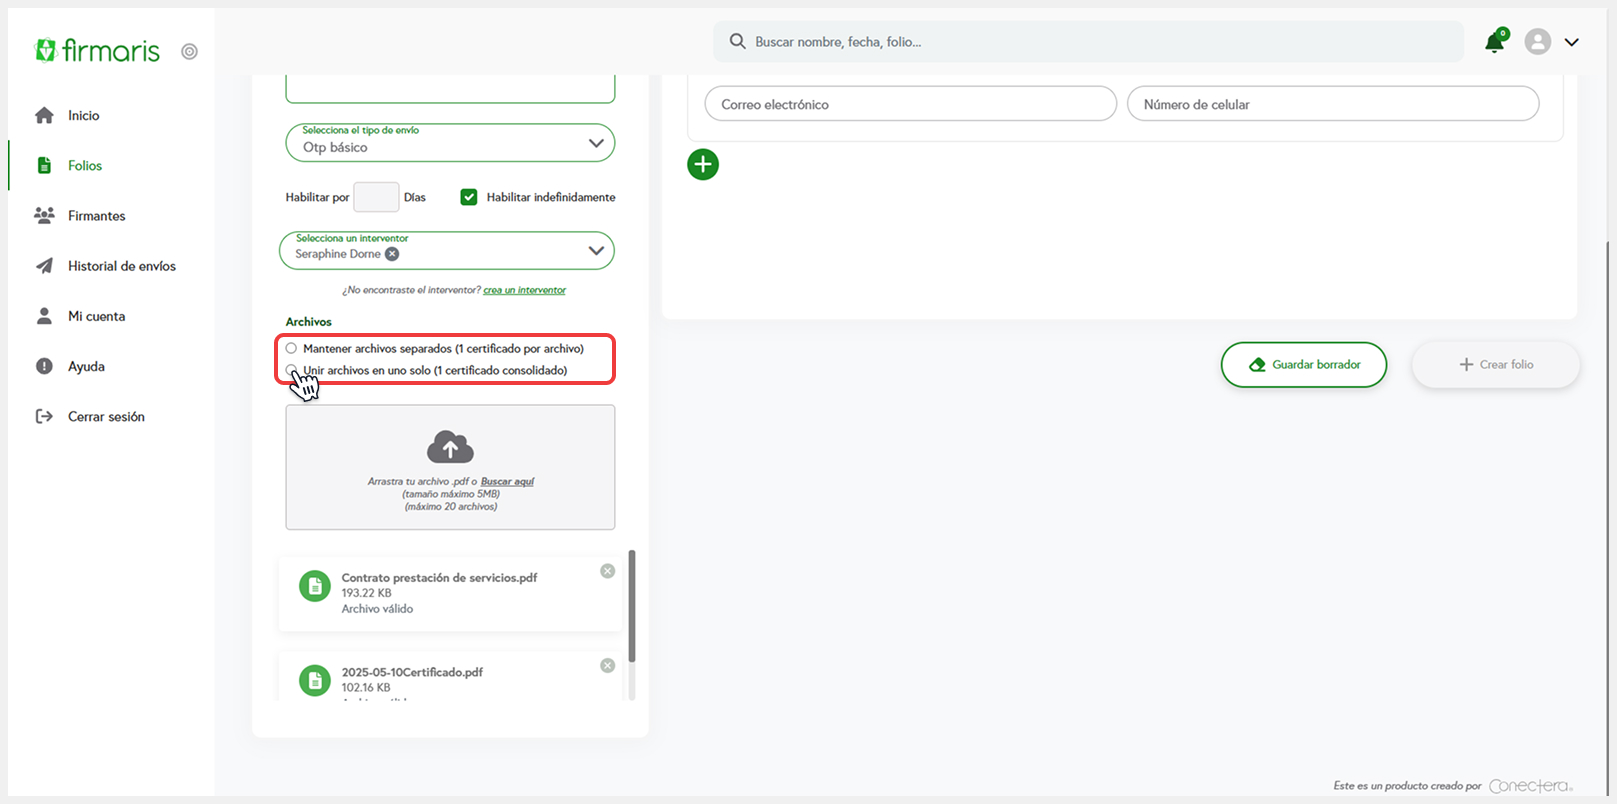Focus the Correo electrónico input field
Image resolution: width=1617 pixels, height=804 pixels.
click(x=910, y=104)
